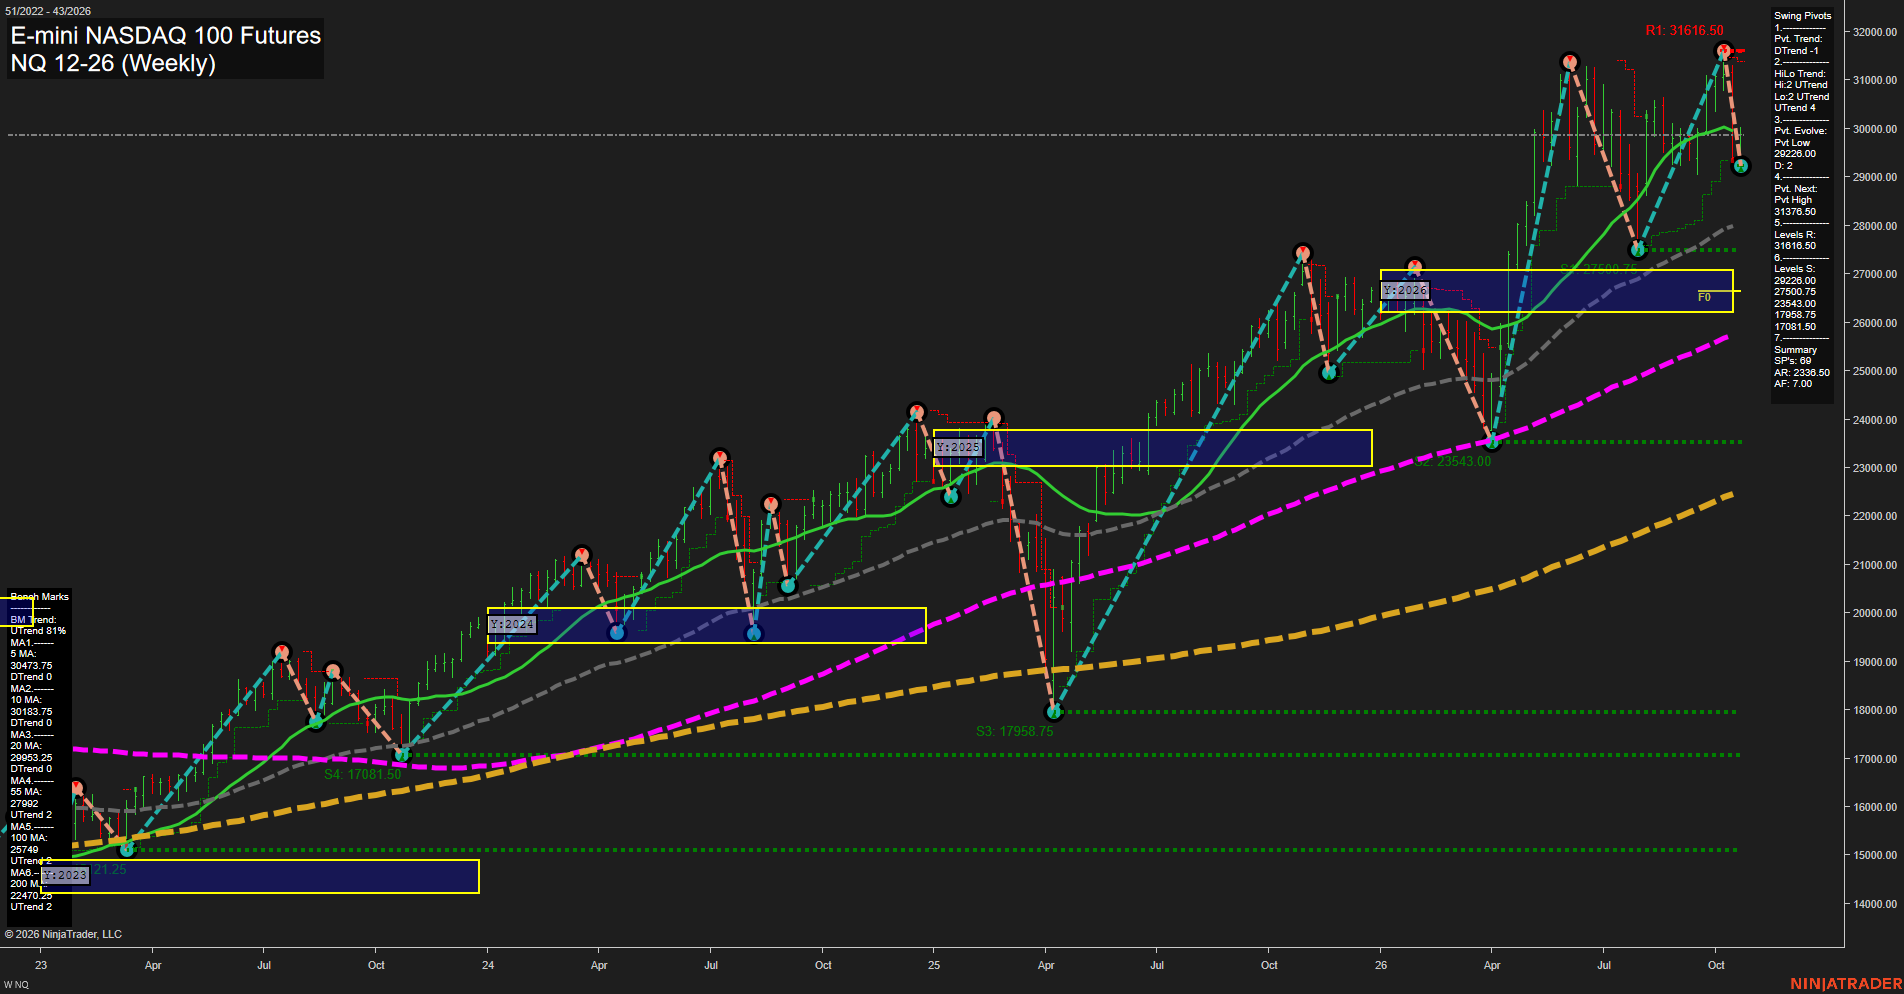Click the 51/2022 - 43/2026 date range label
This screenshot has height=994, width=1904.
pyautogui.click(x=48, y=11)
